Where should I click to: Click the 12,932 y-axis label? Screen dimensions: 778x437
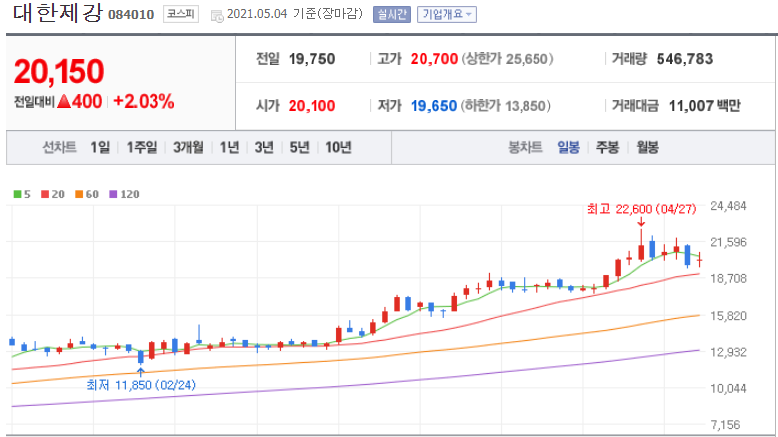pyautogui.click(x=728, y=352)
